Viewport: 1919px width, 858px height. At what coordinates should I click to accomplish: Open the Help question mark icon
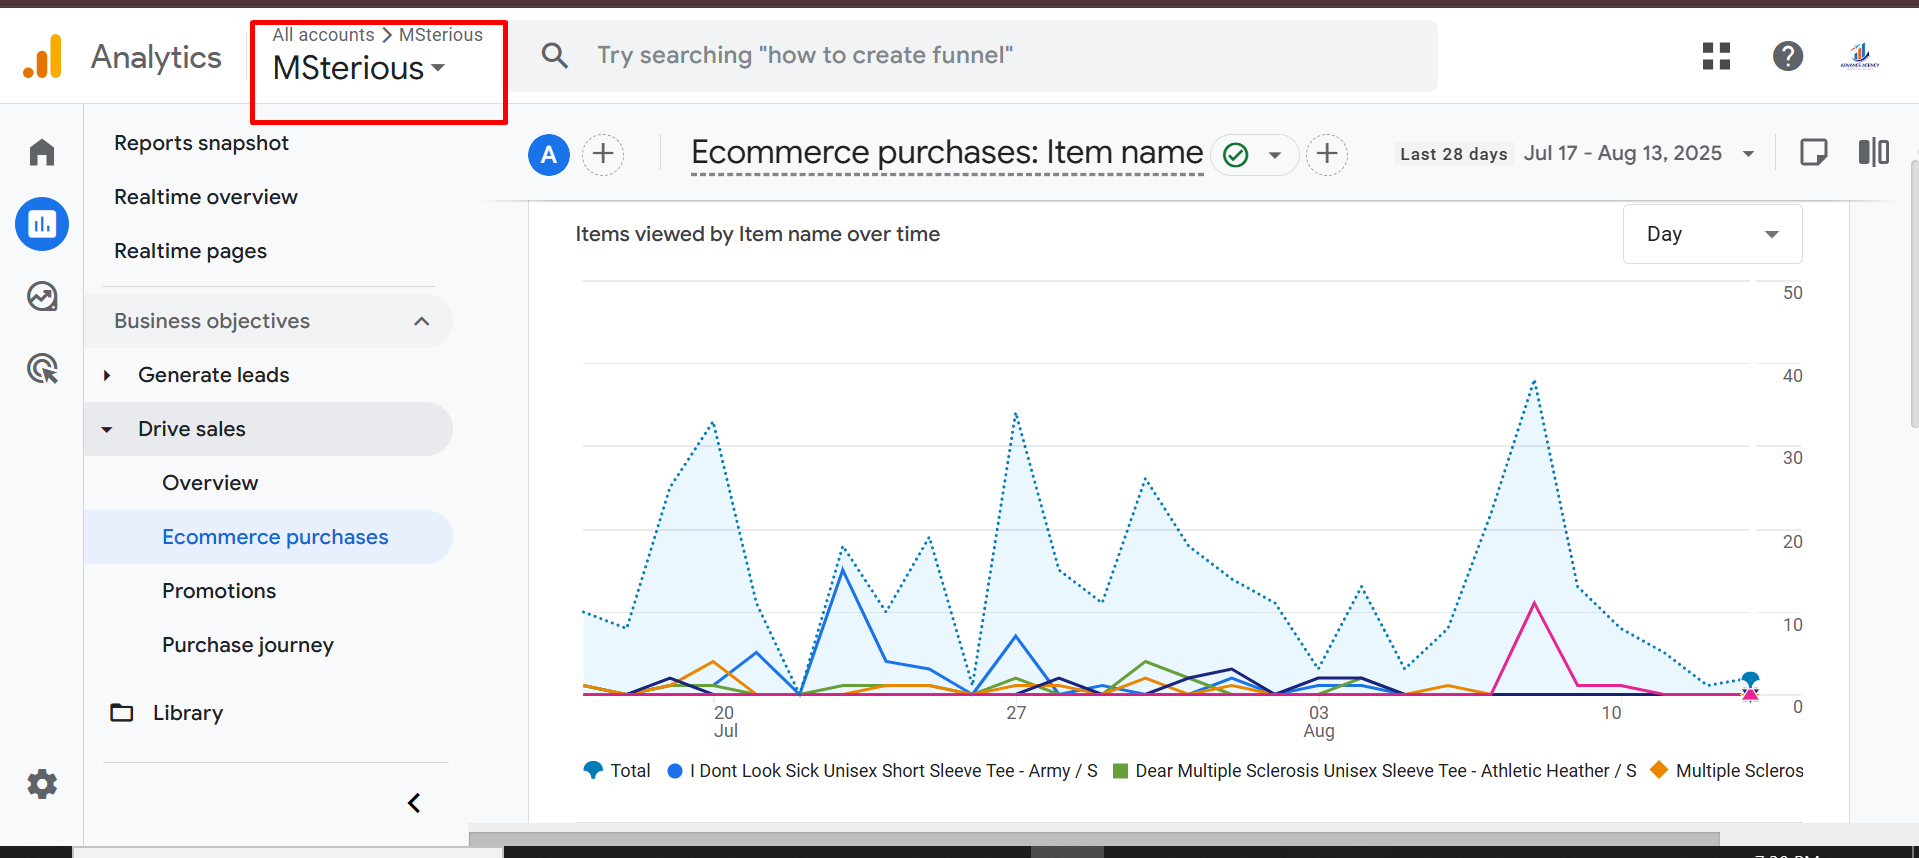point(1787,56)
